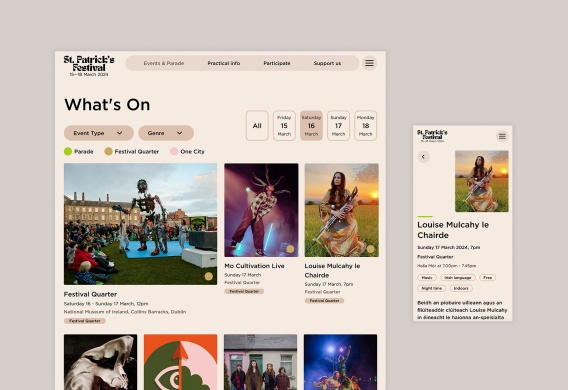Select Saturday 16 March date filter
Image resolution: width=568 pixels, height=390 pixels.
[x=311, y=126]
